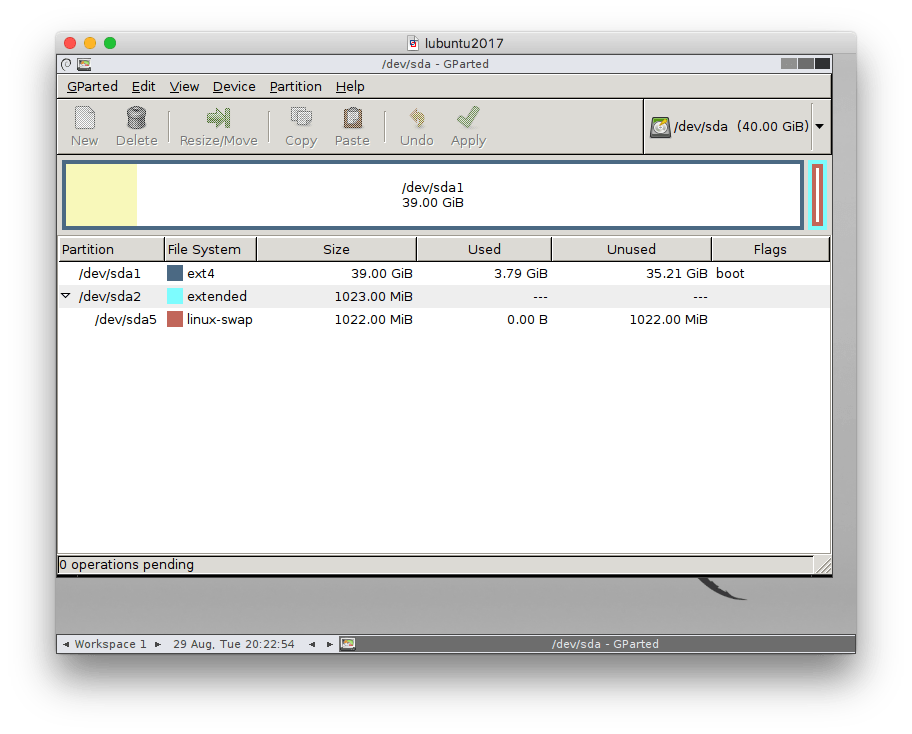
Task: Click the lubuntu2017 document icon in title
Action: pyautogui.click(x=413, y=43)
